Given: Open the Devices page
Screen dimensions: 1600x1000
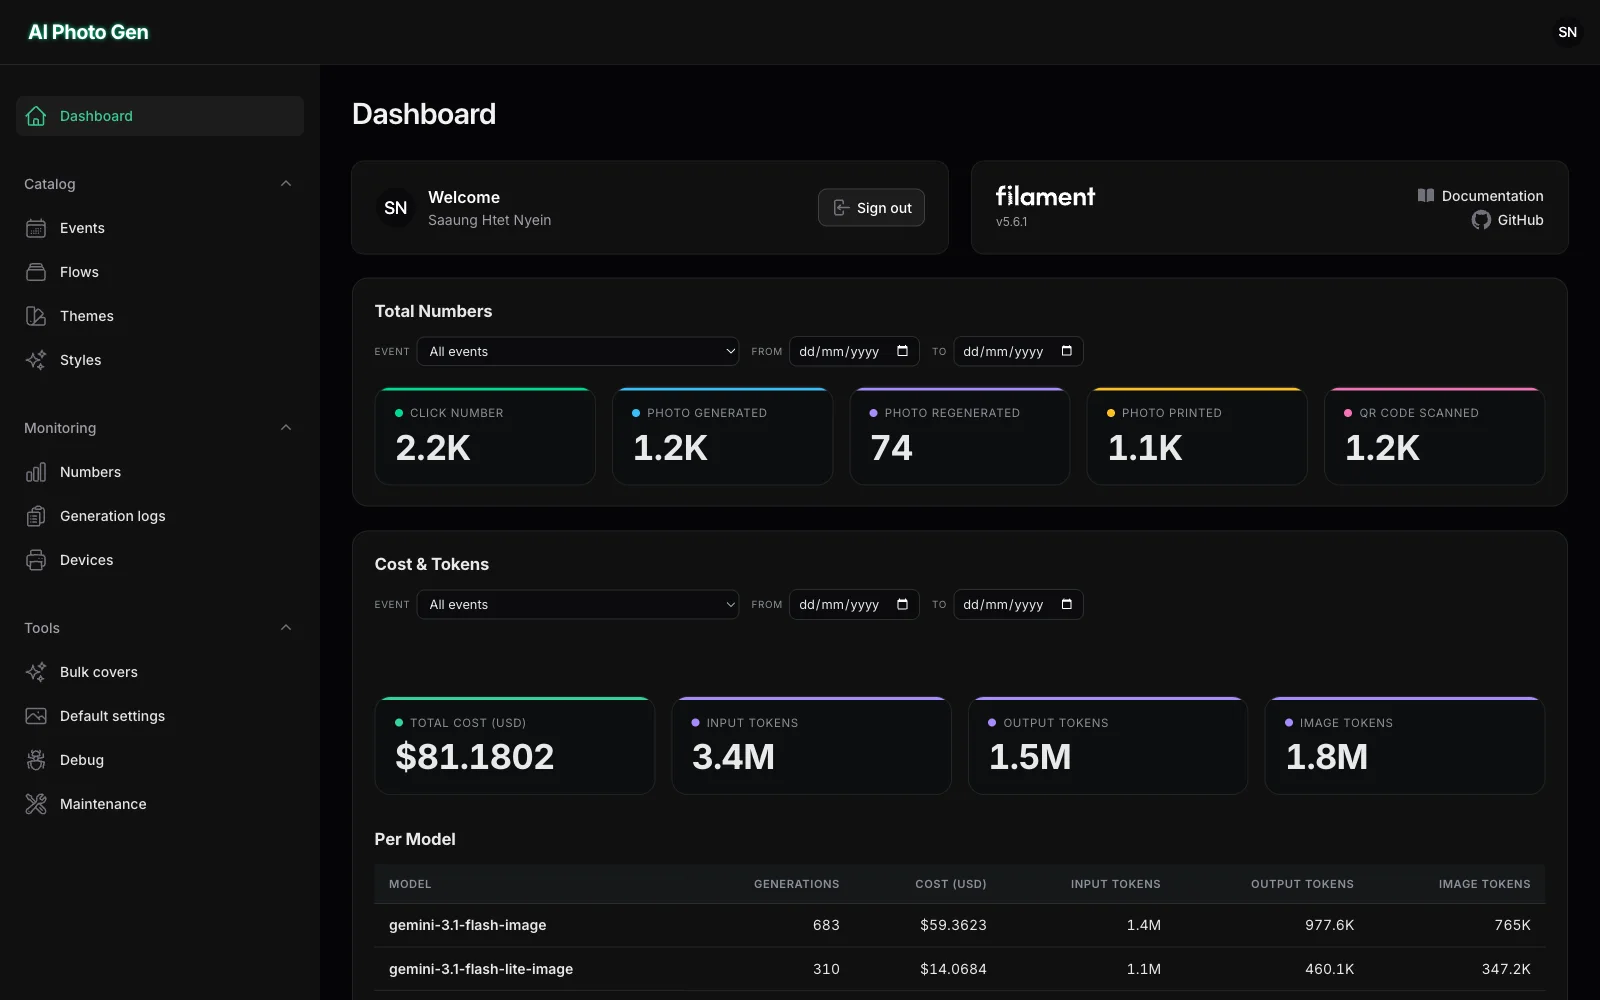Looking at the screenshot, I should (160, 560).
